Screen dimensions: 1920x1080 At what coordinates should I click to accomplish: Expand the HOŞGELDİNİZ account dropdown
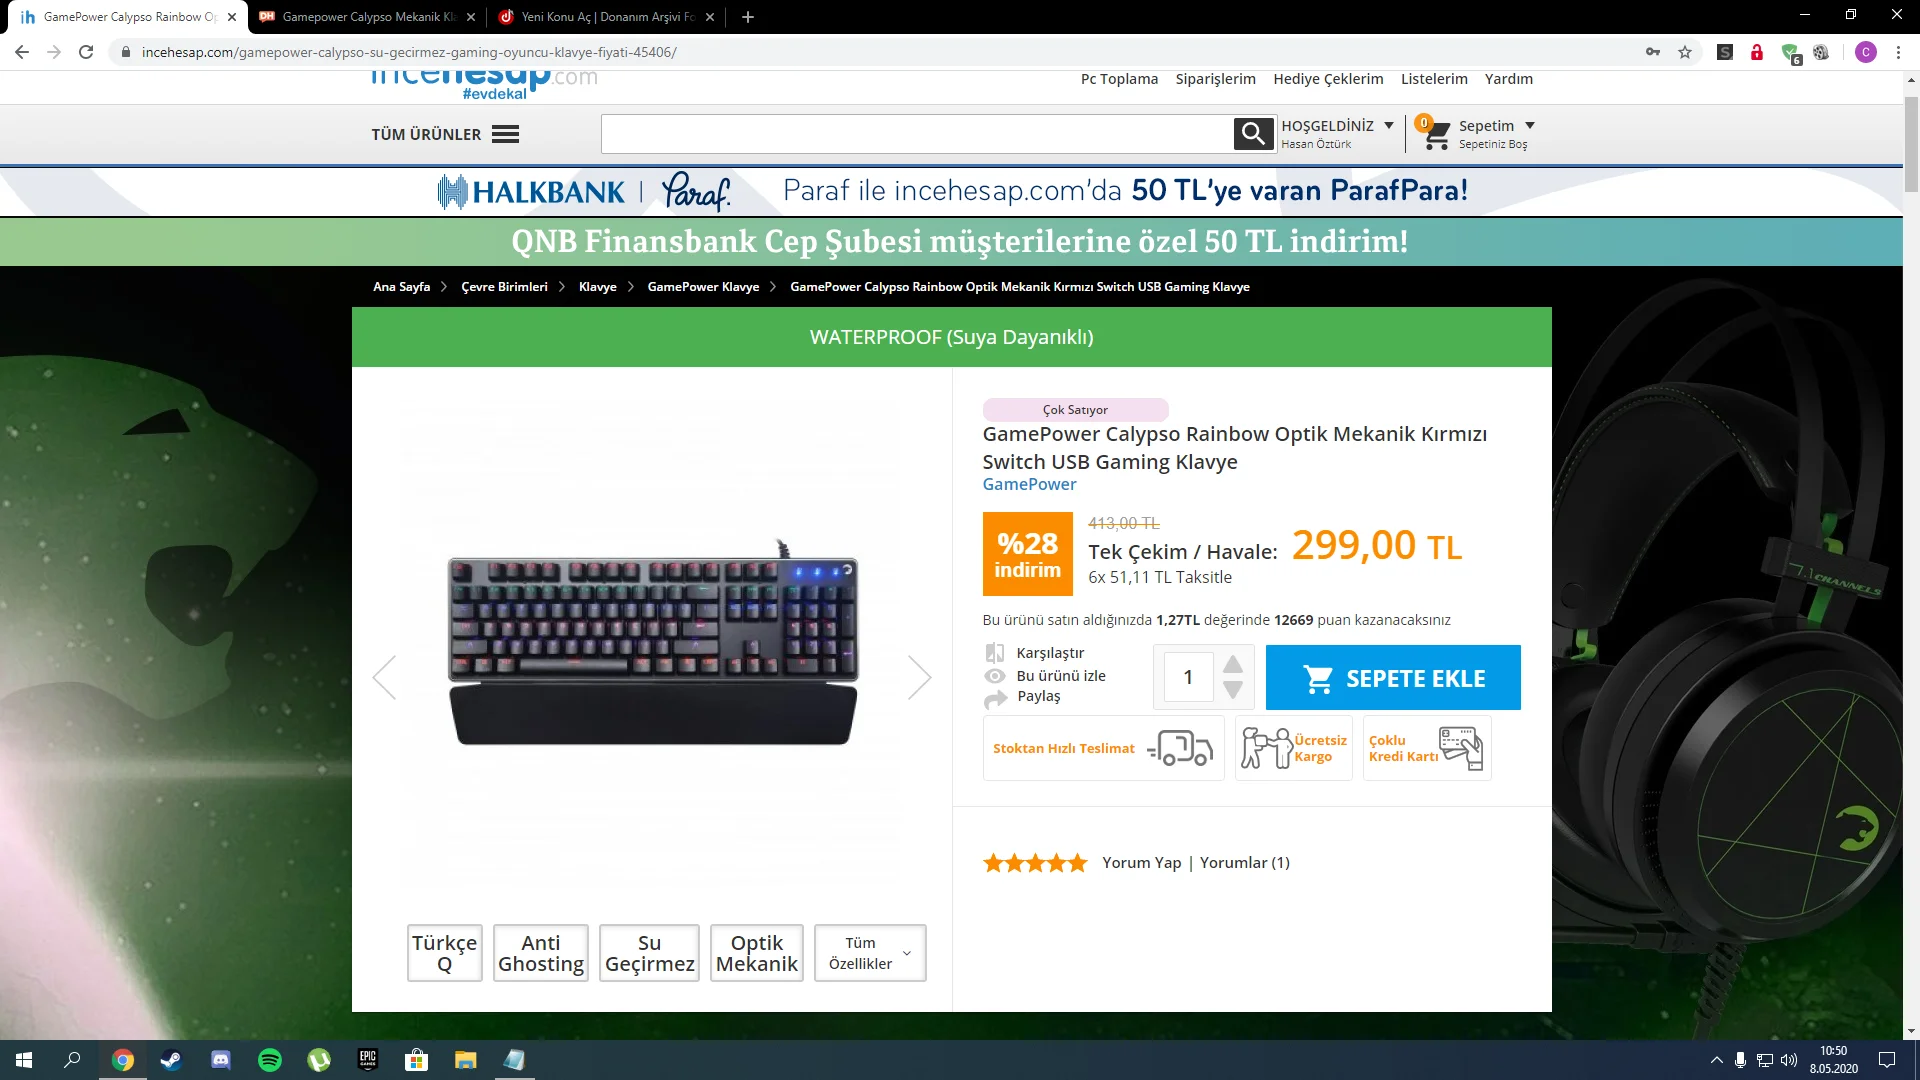pyautogui.click(x=1389, y=126)
